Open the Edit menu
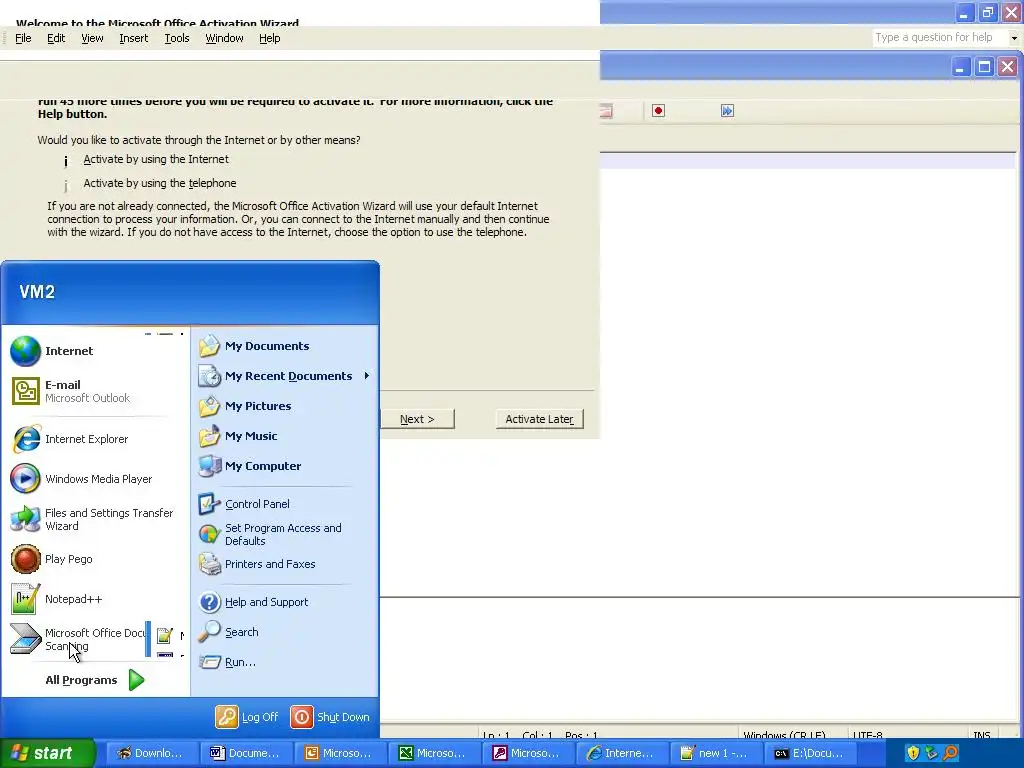Screen dimensions: 1024x768 click(x=56, y=39)
